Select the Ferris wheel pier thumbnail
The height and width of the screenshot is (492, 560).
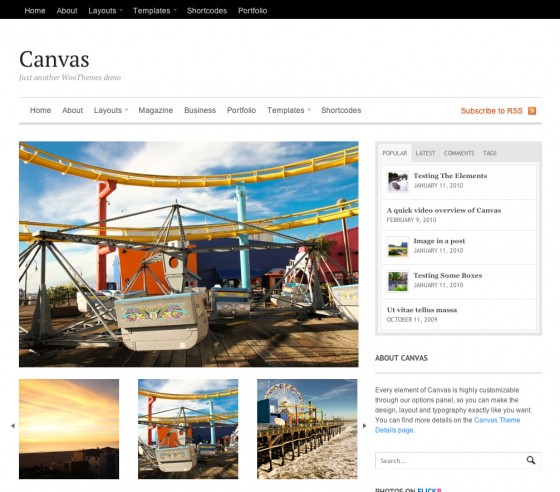[307, 429]
